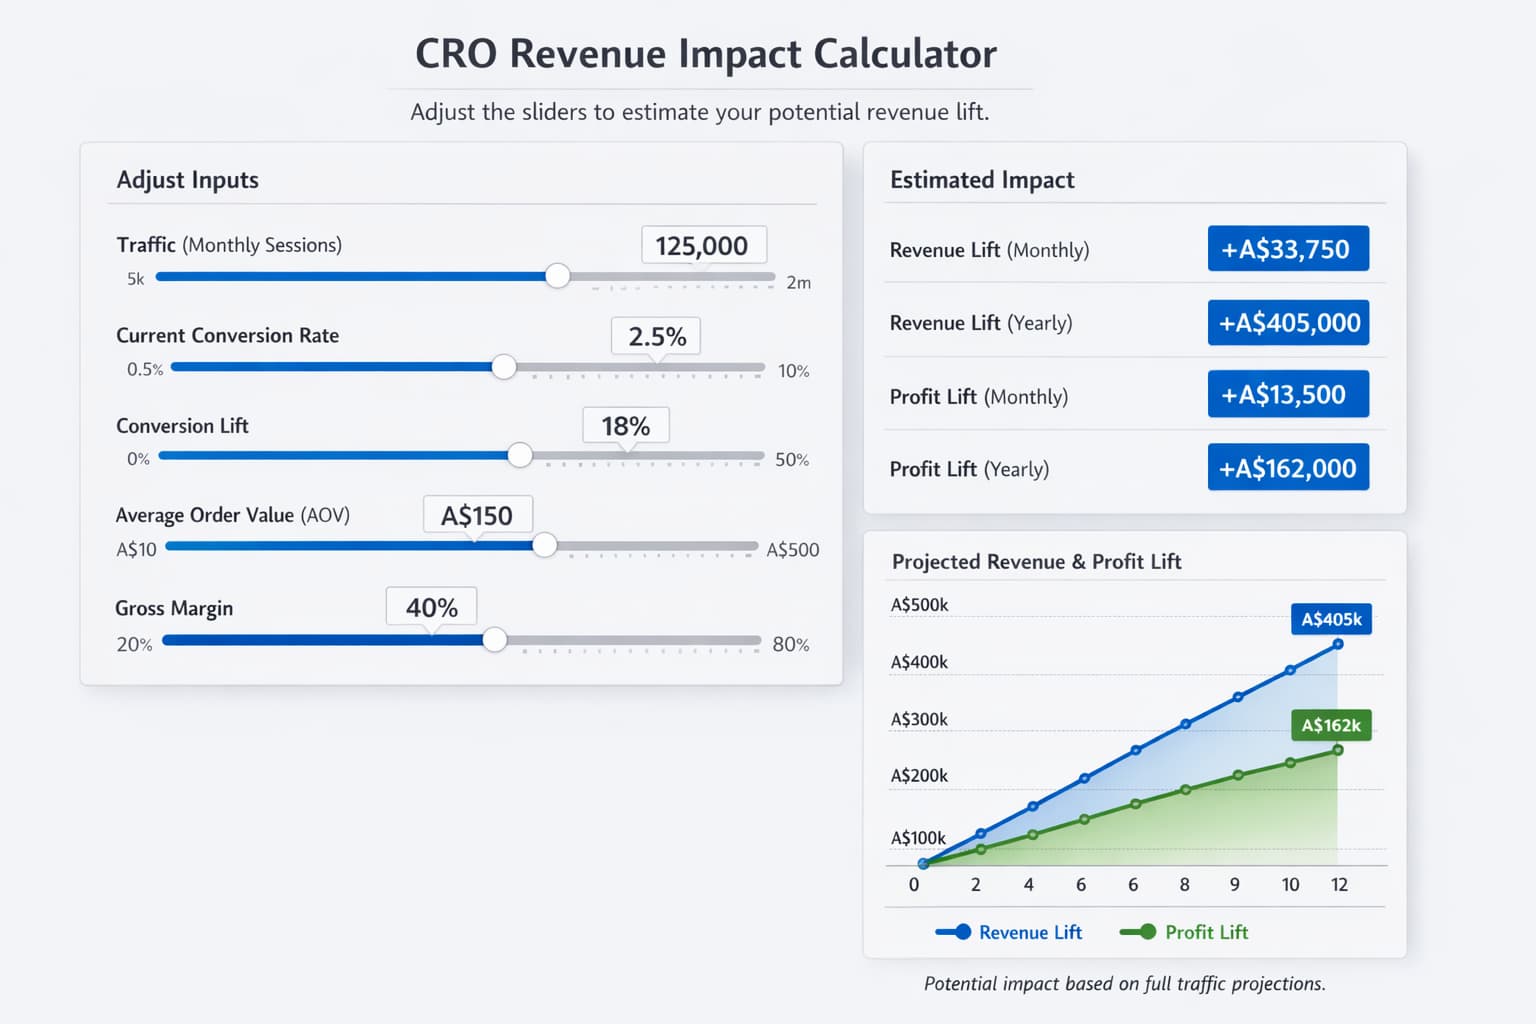This screenshot has width=1536, height=1024.
Task: Click the 80% gross margin maximum label
Action: (x=791, y=645)
